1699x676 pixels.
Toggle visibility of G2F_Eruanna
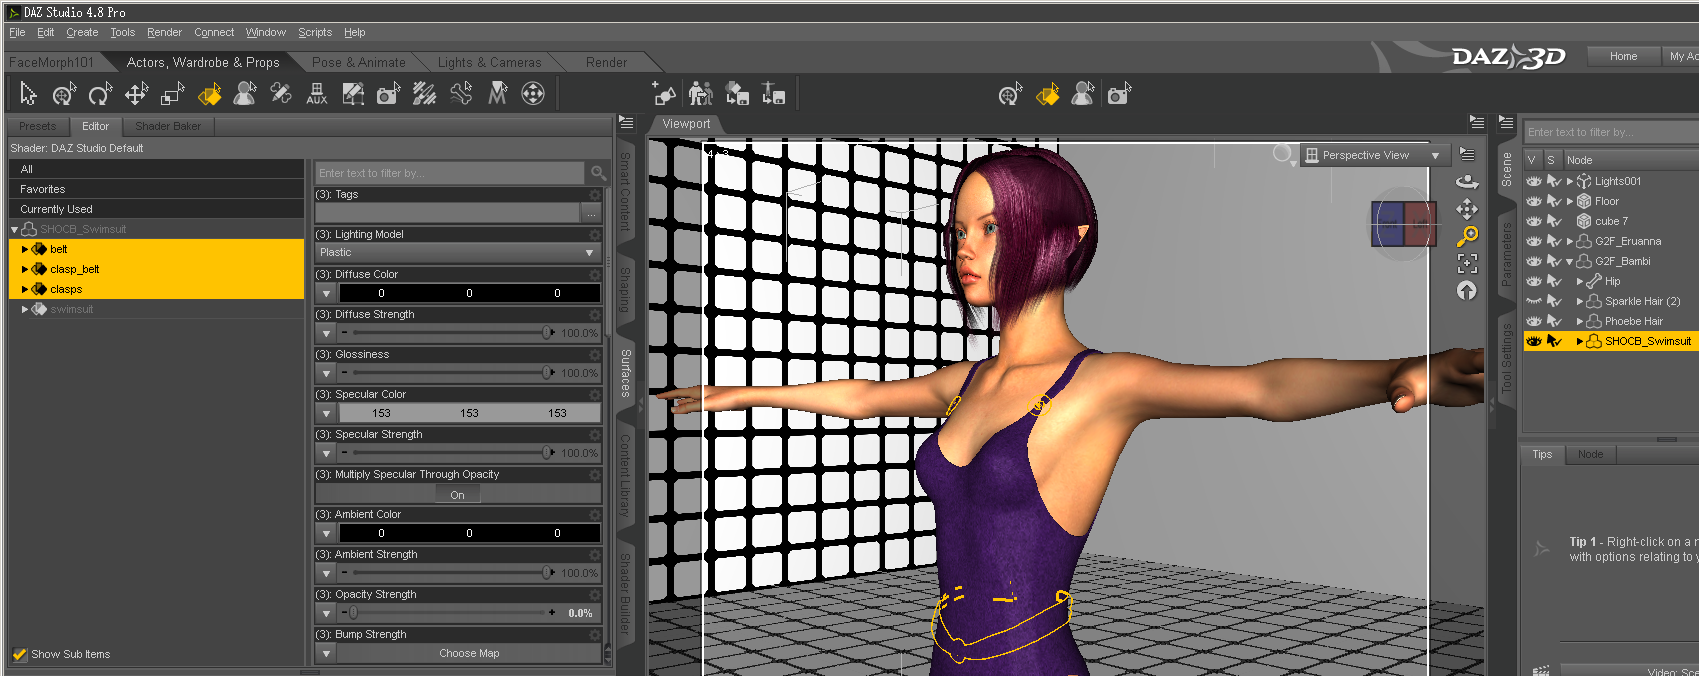[x=1534, y=241]
